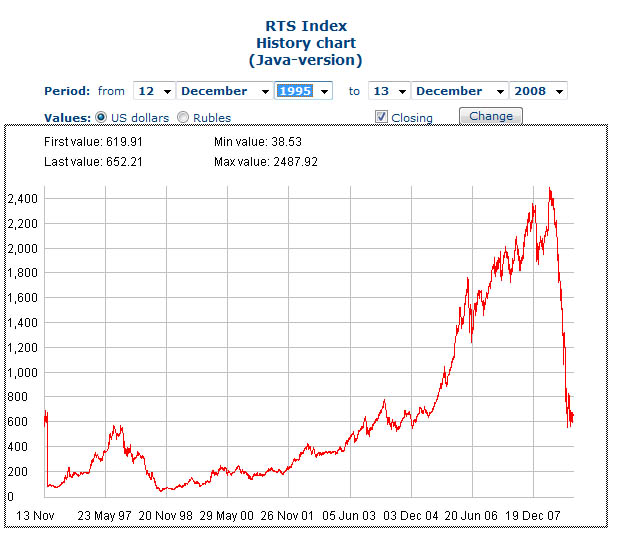Click the 'RTS Index' title text
The height and width of the screenshot is (534, 621).
click(306, 26)
